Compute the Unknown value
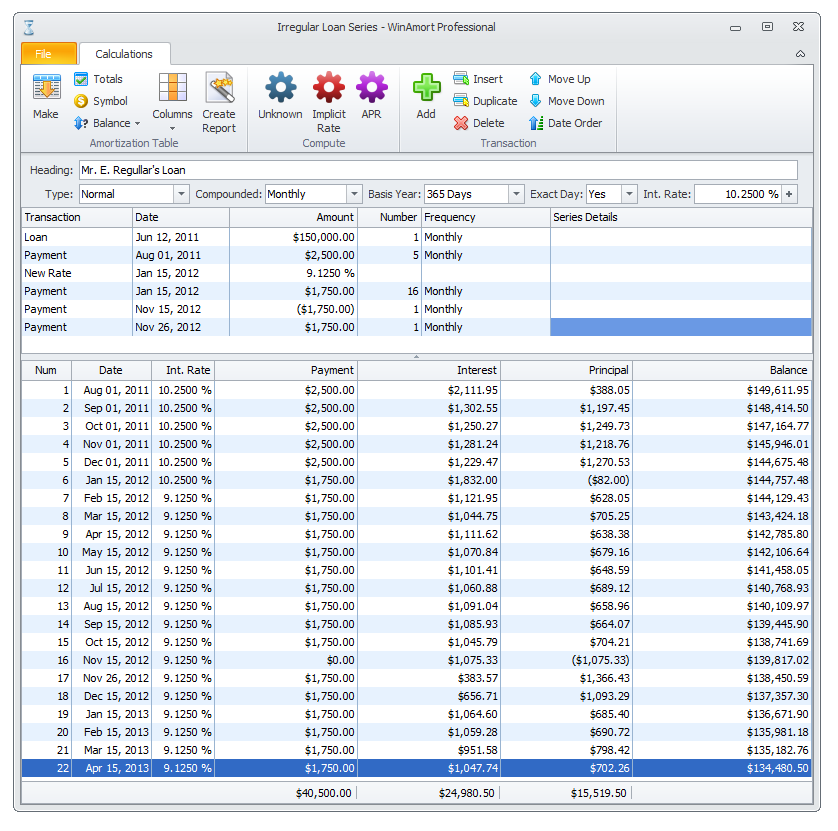 (280, 96)
